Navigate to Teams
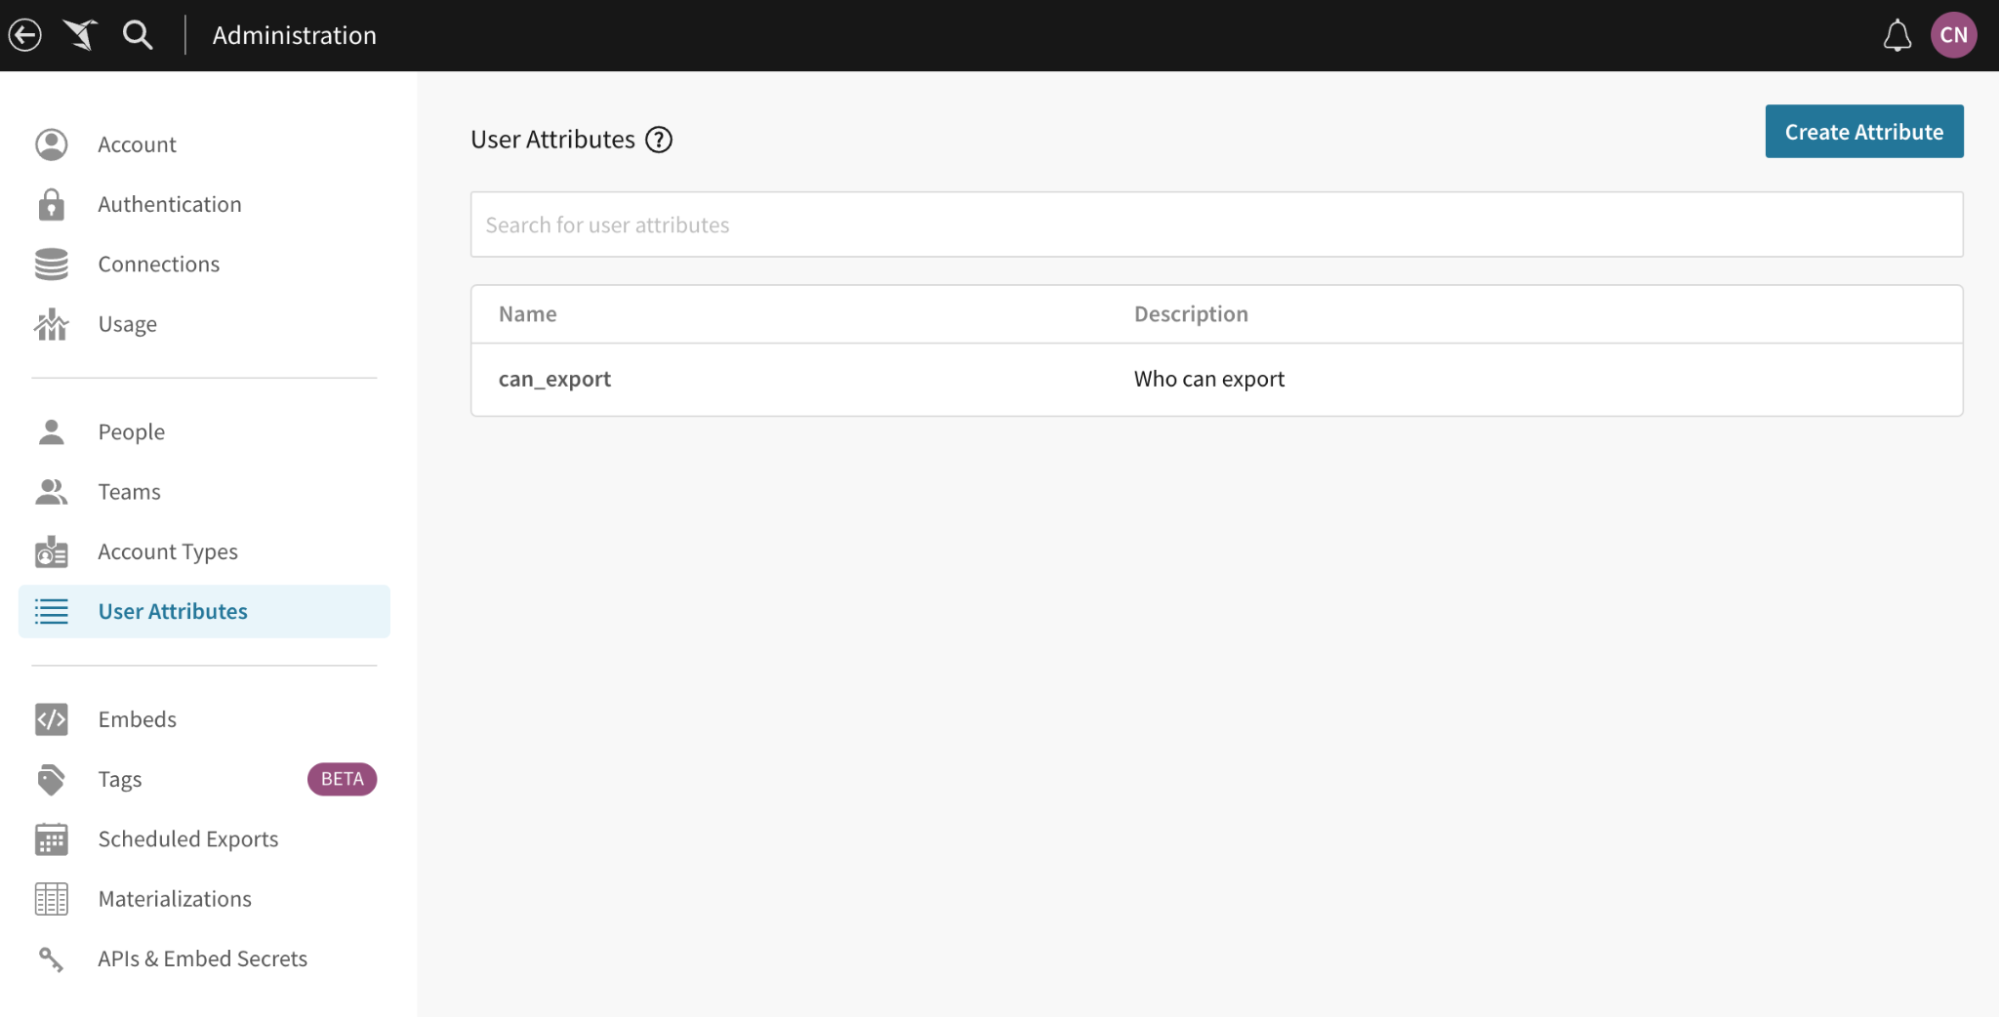 click(x=130, y=492)
